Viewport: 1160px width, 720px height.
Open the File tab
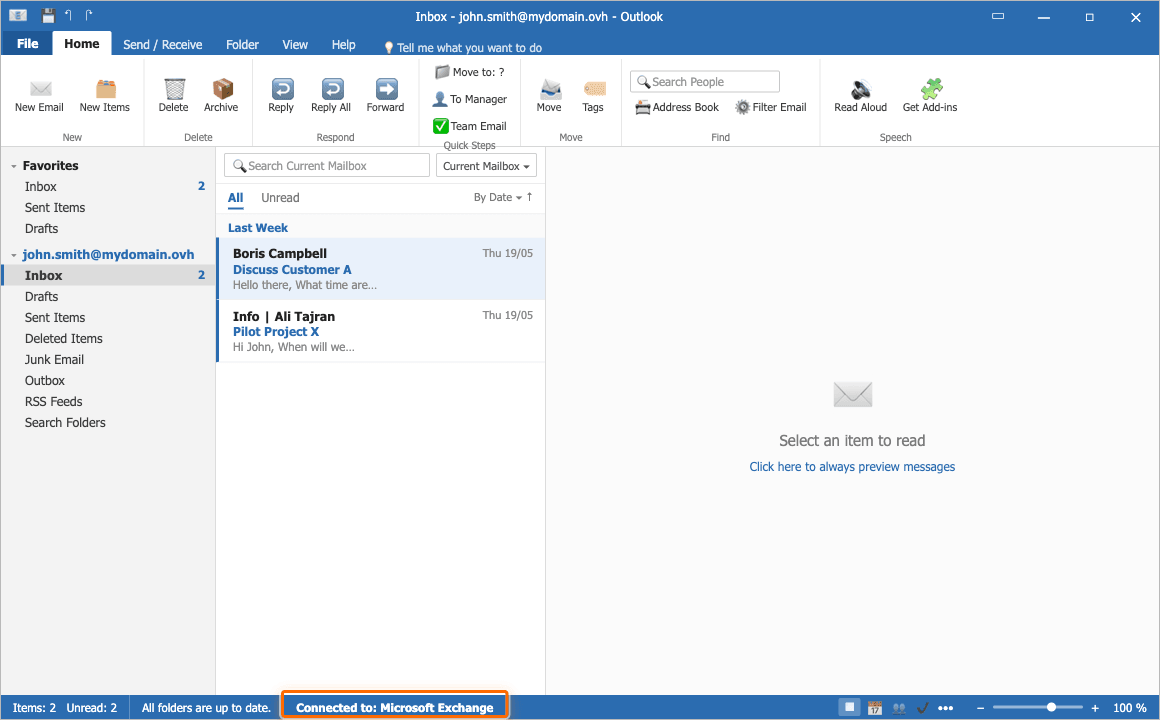(x=27, y=44)
